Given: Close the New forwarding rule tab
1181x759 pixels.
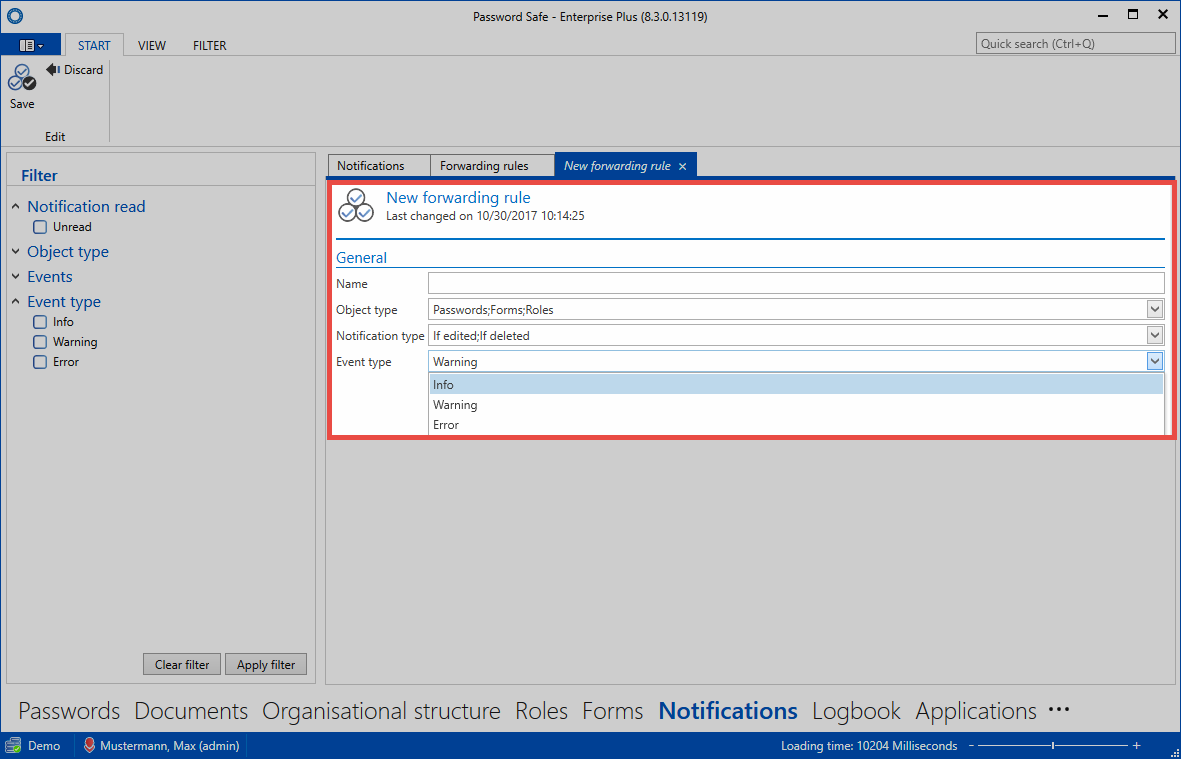Looking at the screenshot, I should coord(682,166).
